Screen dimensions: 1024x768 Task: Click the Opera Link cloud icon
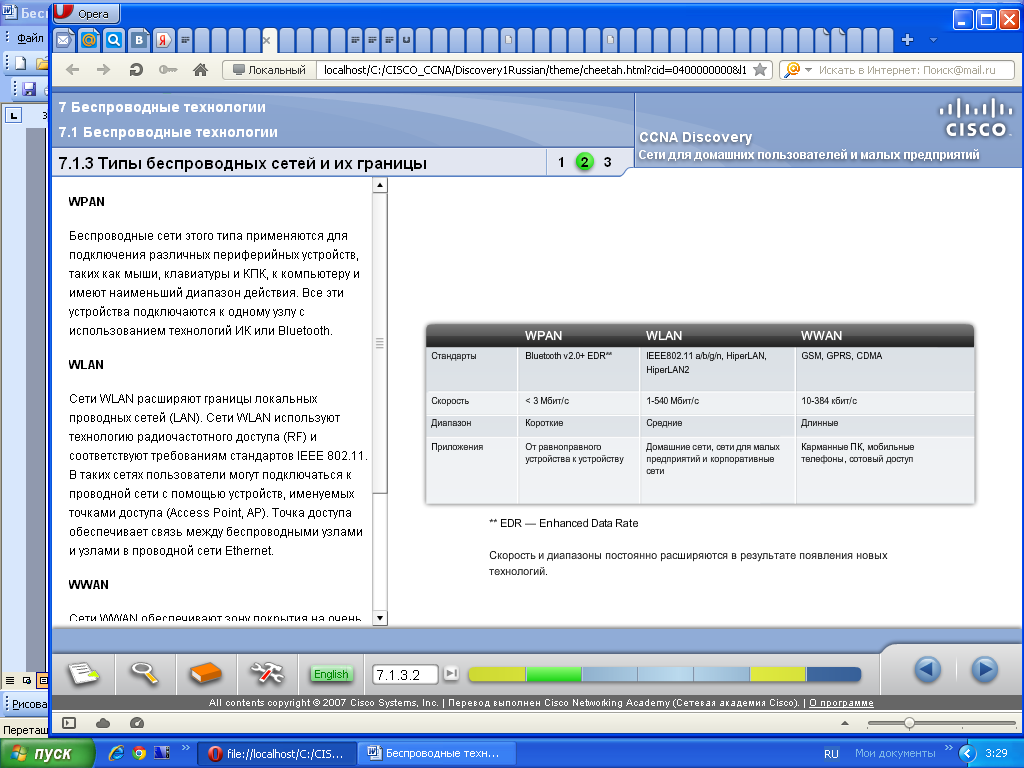pyautogui.click(x=103, y=723)
